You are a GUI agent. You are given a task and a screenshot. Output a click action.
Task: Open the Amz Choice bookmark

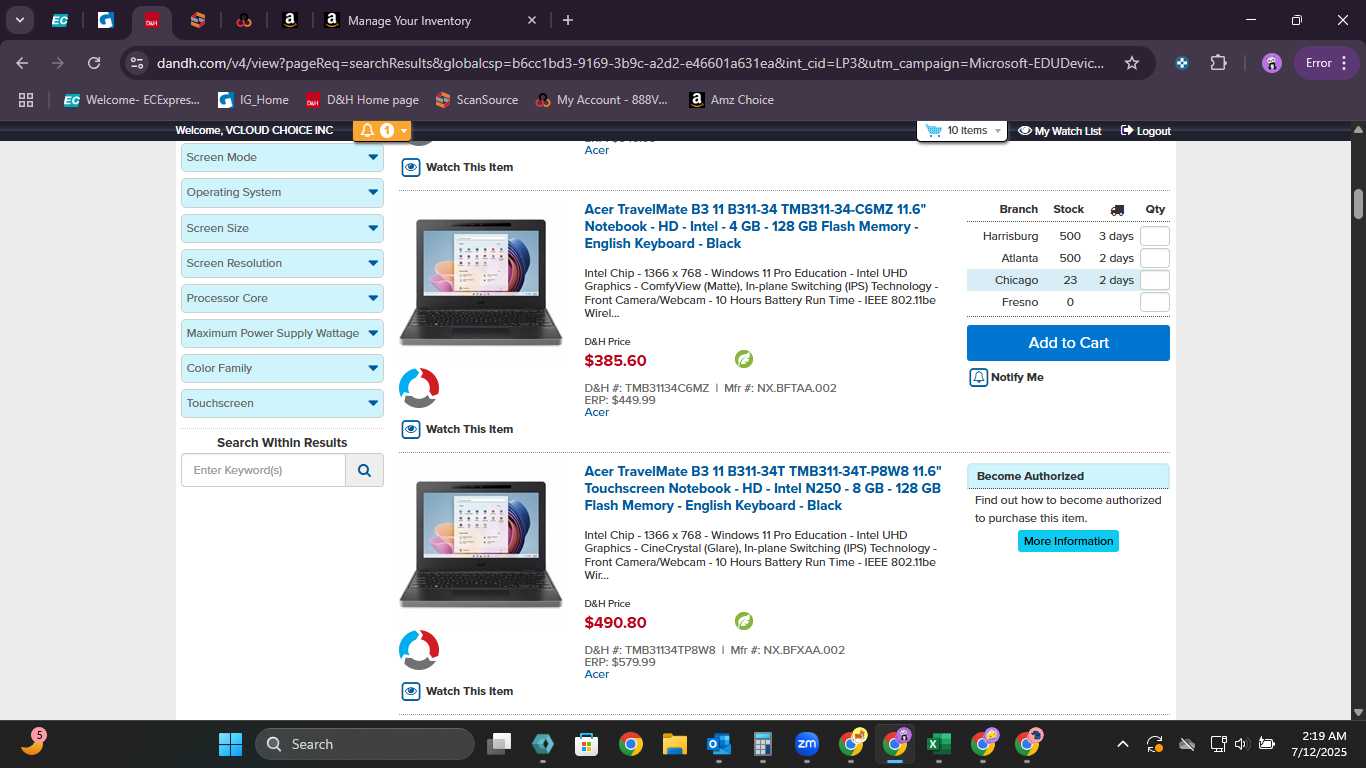[731, 100]
